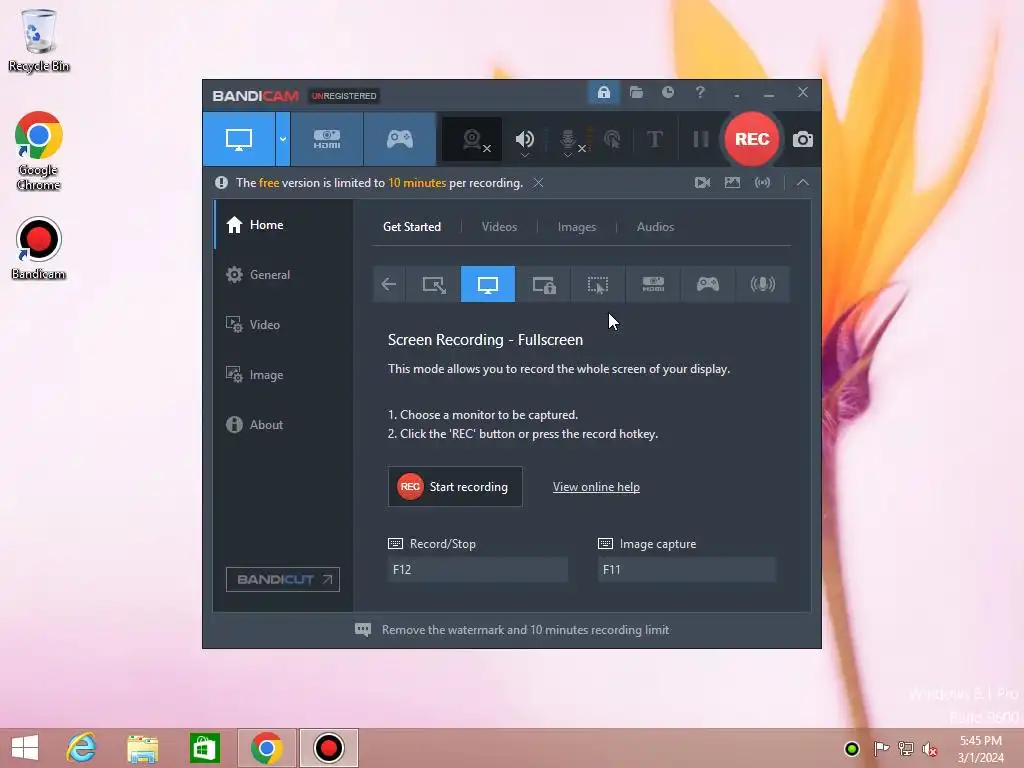Click the large red REC button
Viewport: 1024px width, 768px height.
tap(752, 139)
